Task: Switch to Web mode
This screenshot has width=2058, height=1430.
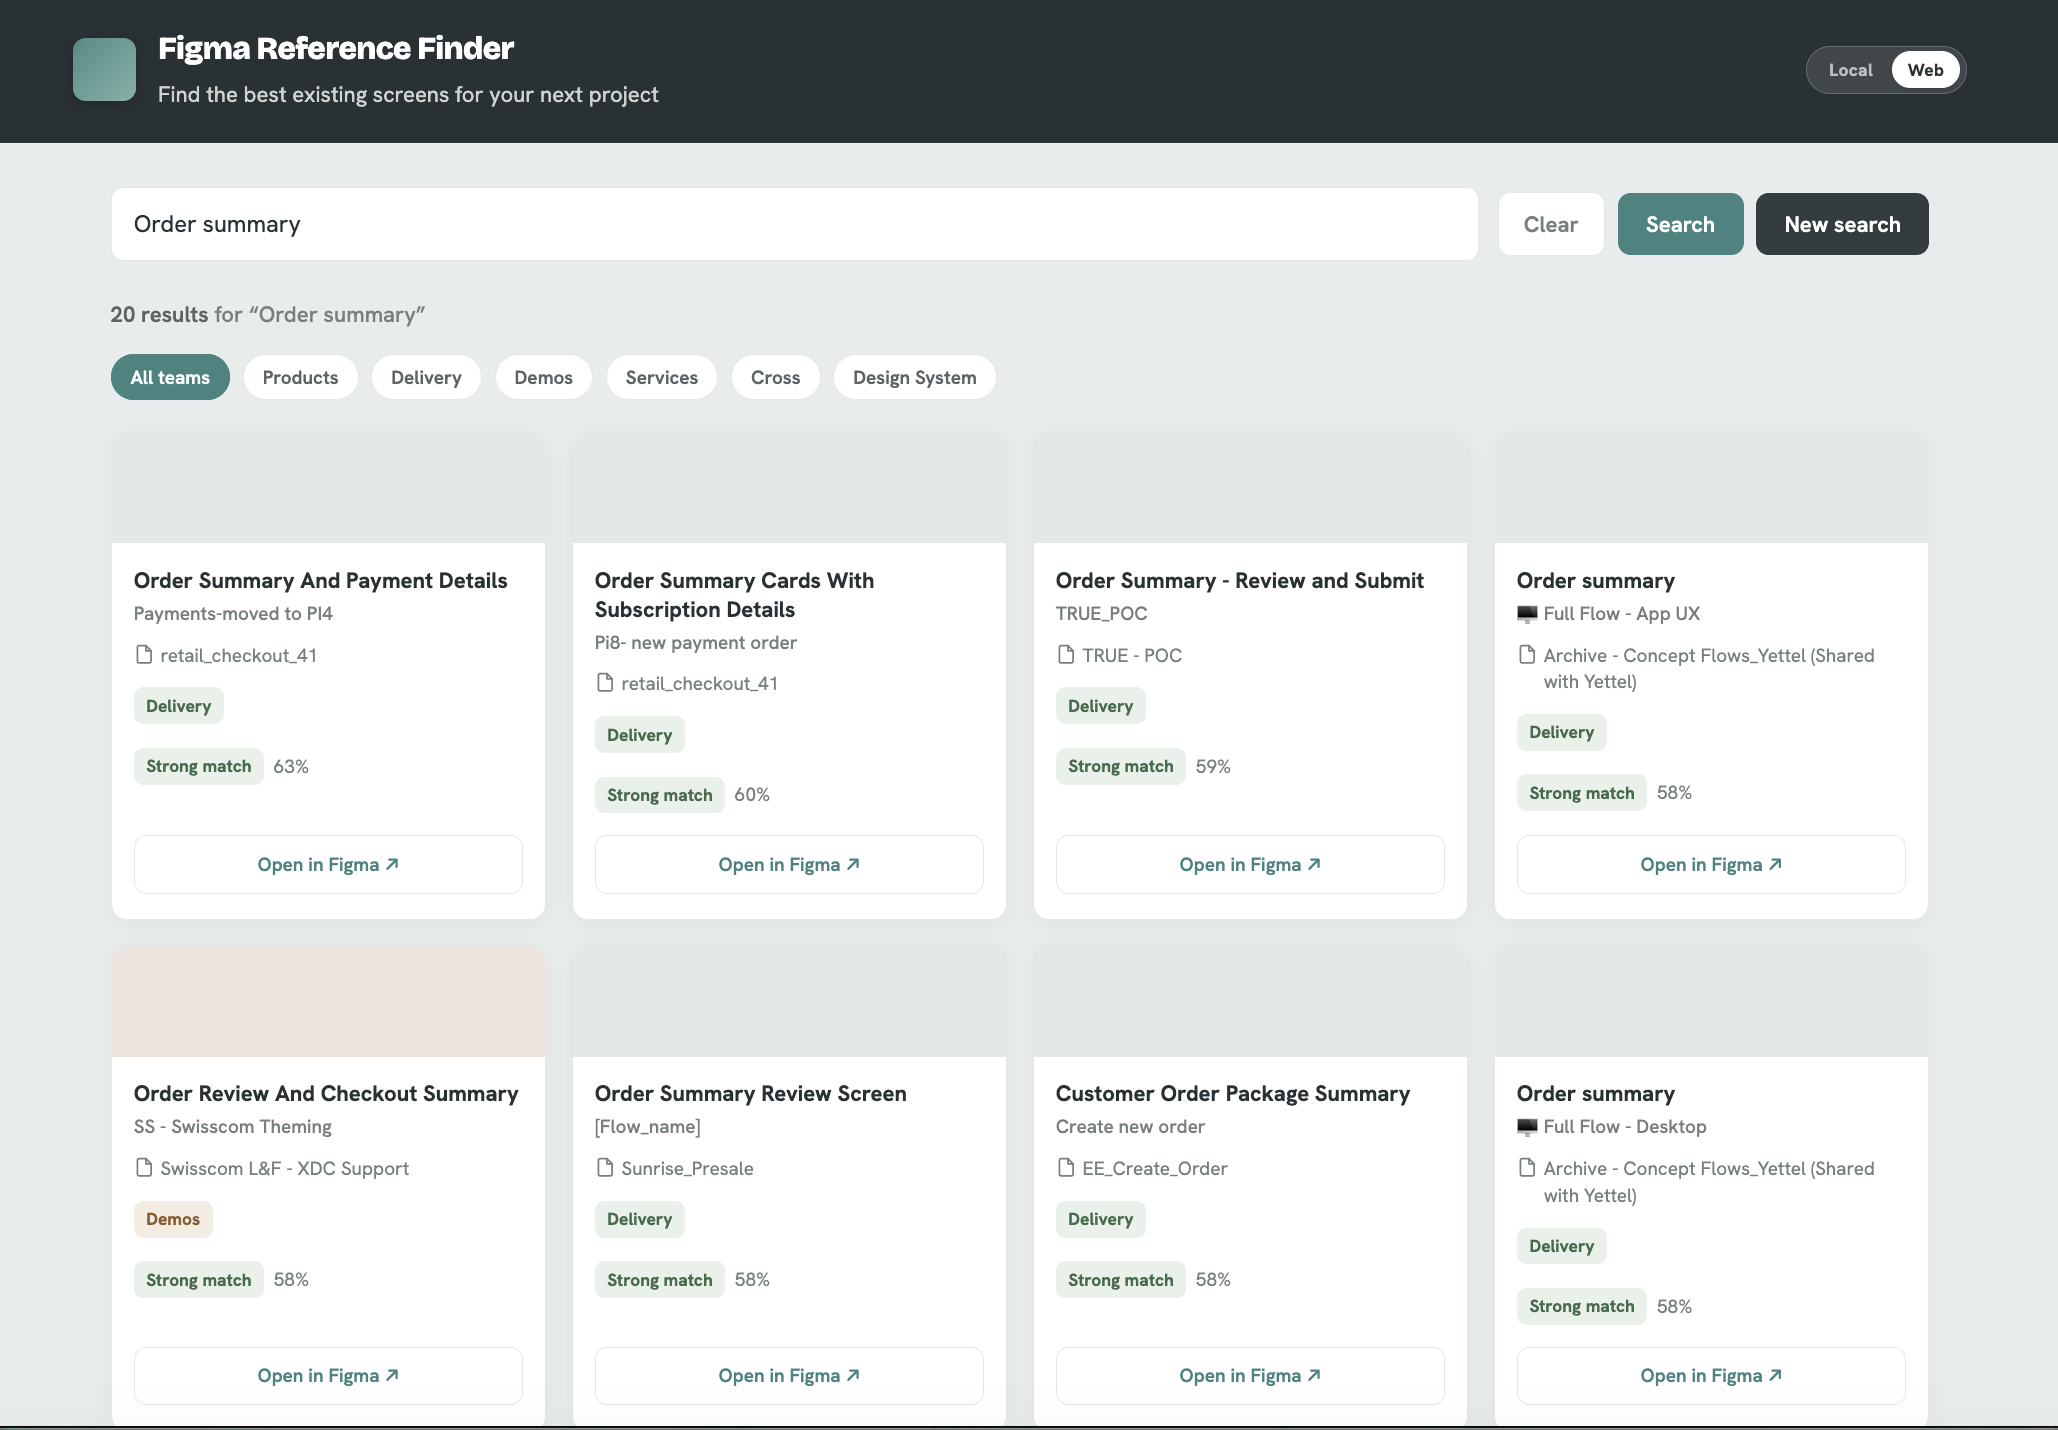Action: [x=1925, y=70]
